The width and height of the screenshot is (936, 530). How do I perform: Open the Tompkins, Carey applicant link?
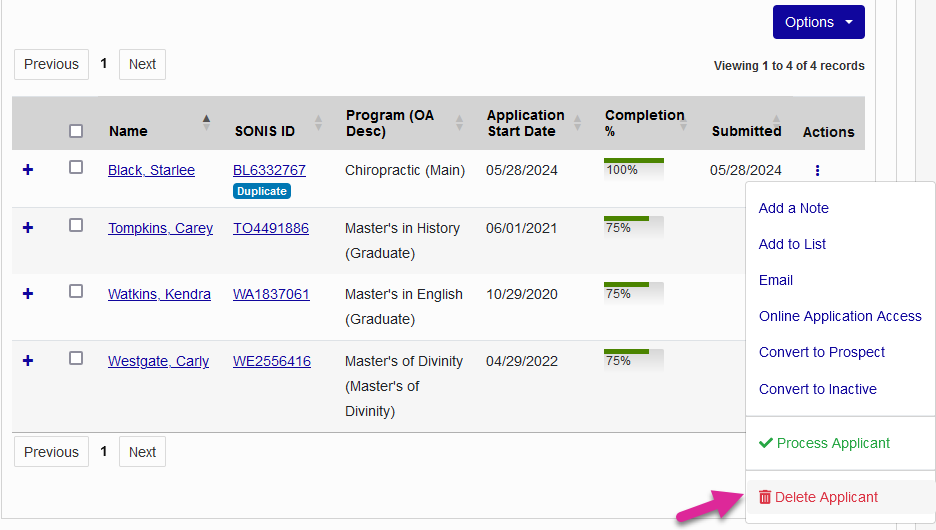click(160, 228)
